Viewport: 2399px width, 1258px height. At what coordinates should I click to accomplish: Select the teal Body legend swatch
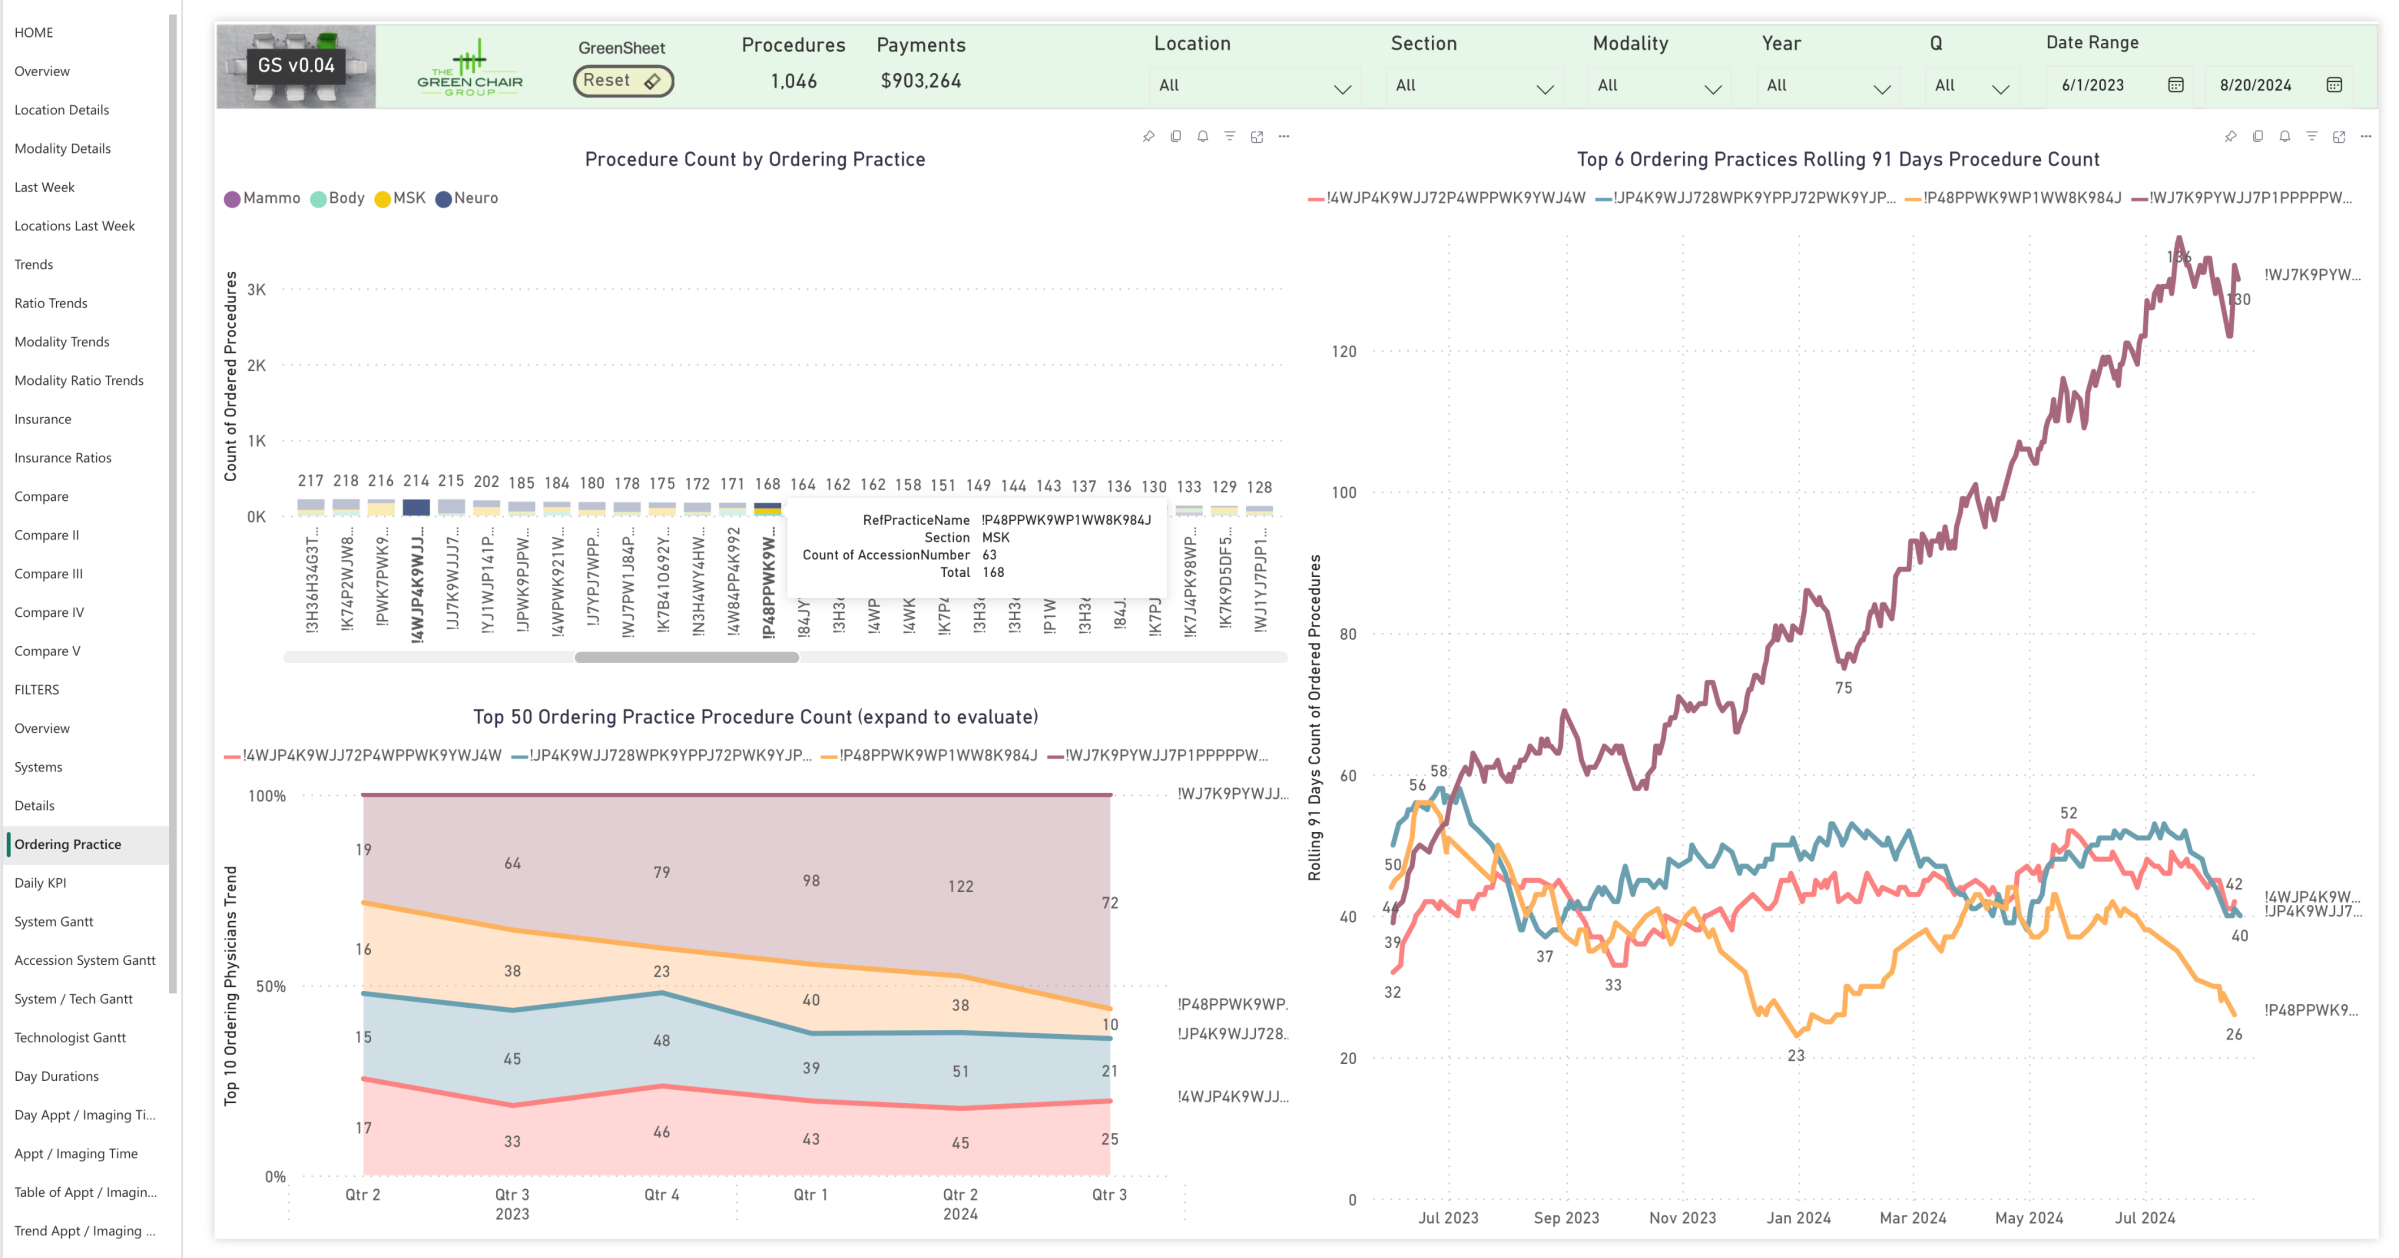(x=318, y=199)
